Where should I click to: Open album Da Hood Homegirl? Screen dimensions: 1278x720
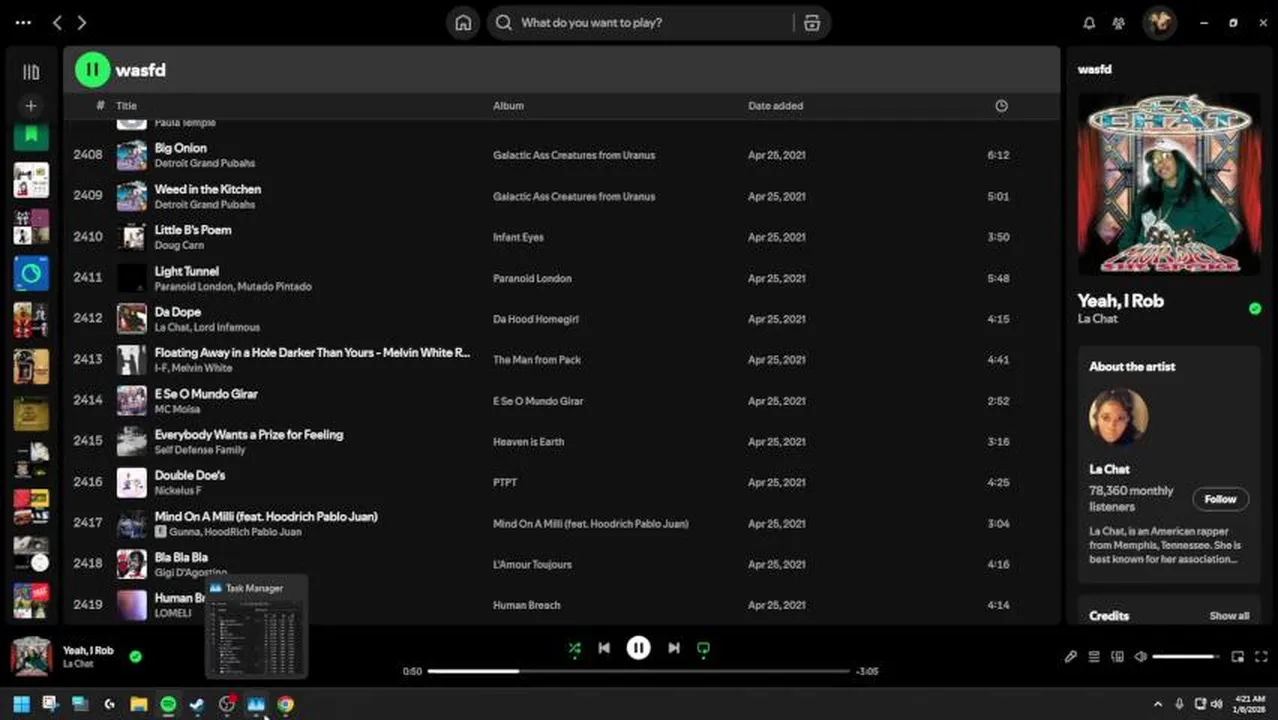[x=535, y=319]
